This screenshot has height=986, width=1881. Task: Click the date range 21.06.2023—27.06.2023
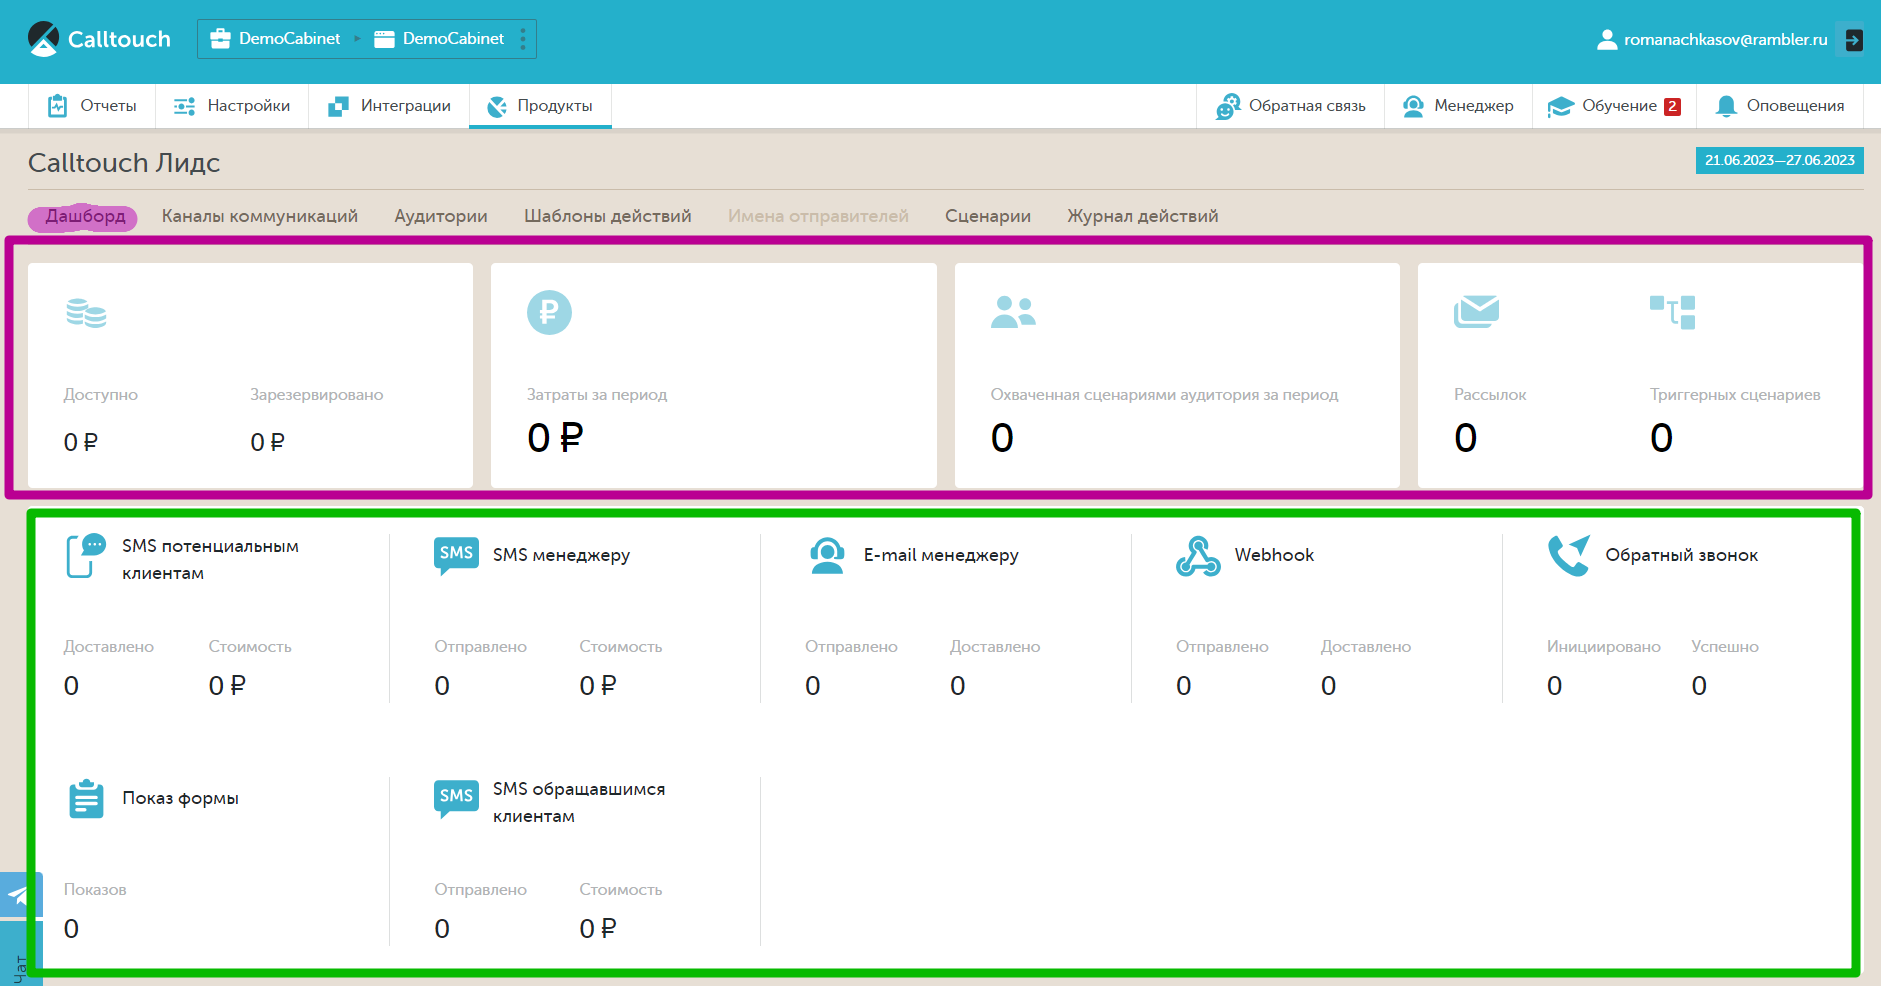(1779, 160)
